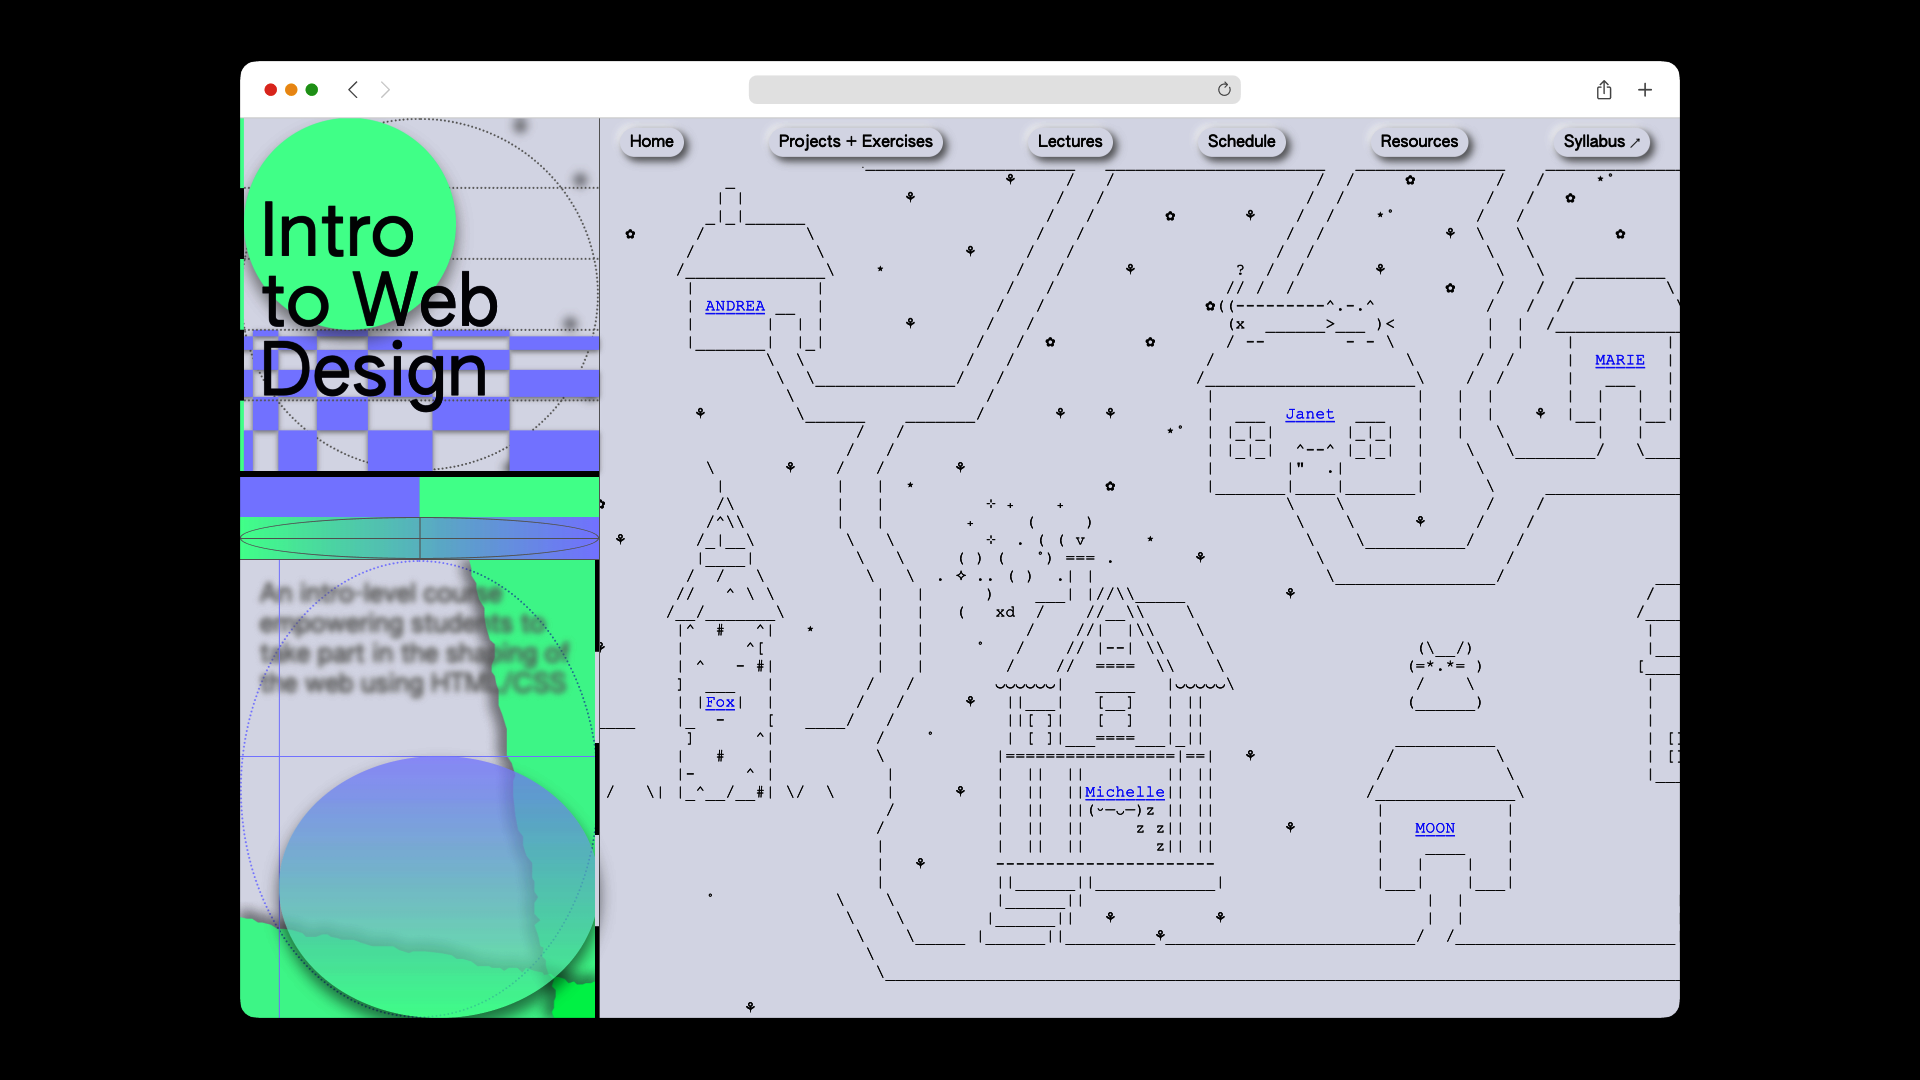Open the Resources nav item
The width and height of the screenshot is (1920, 1080).
click(1419, 142)
